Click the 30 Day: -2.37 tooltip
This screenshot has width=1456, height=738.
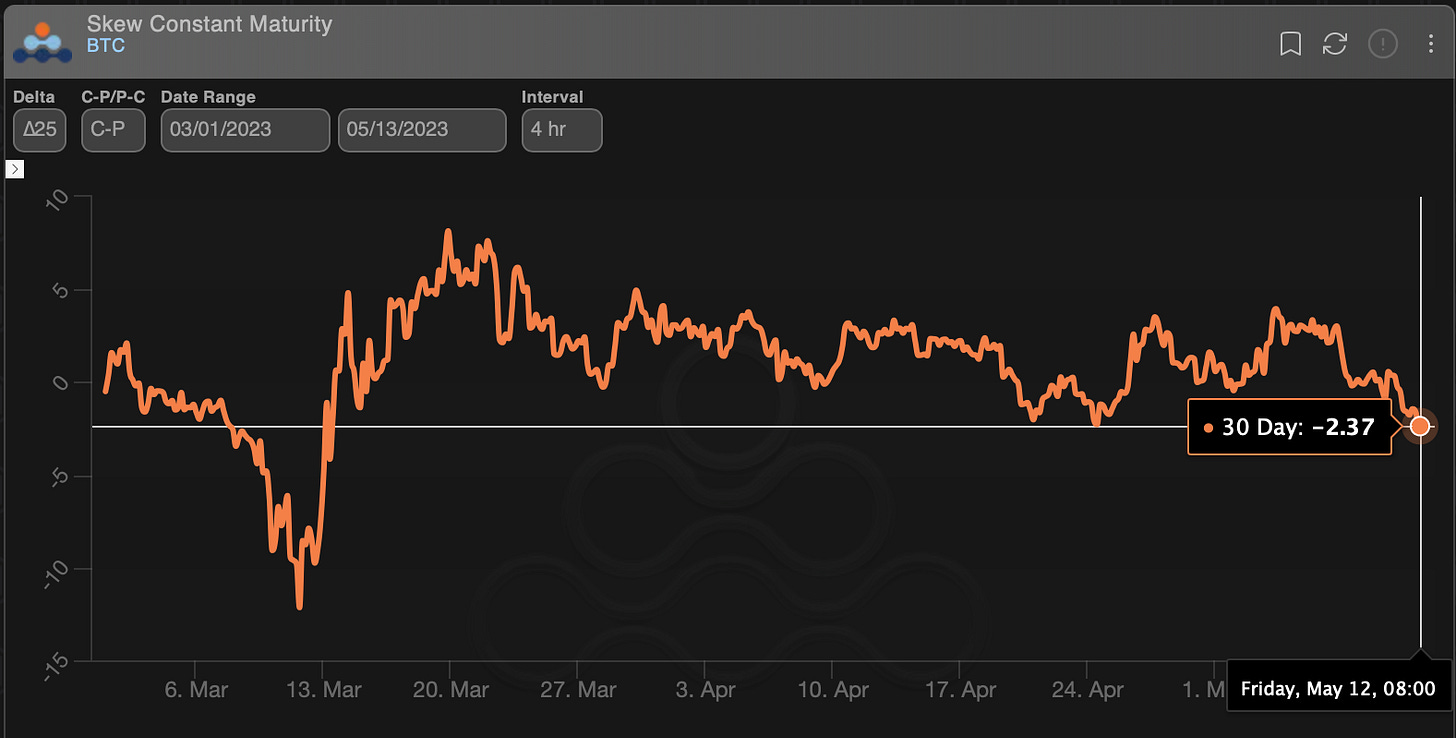pyautogui.click(x=1289, y=427)
